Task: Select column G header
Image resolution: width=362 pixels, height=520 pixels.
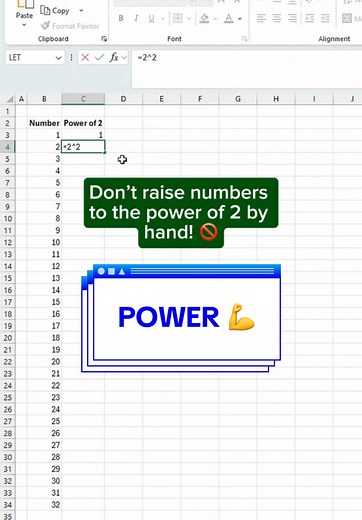Action: pos(238,99)
